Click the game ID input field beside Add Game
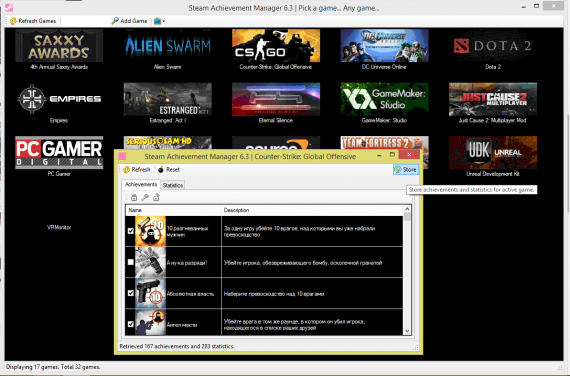The width and height of the screenshot is (570, 376). pyautogui.click(x=85, y=21)
